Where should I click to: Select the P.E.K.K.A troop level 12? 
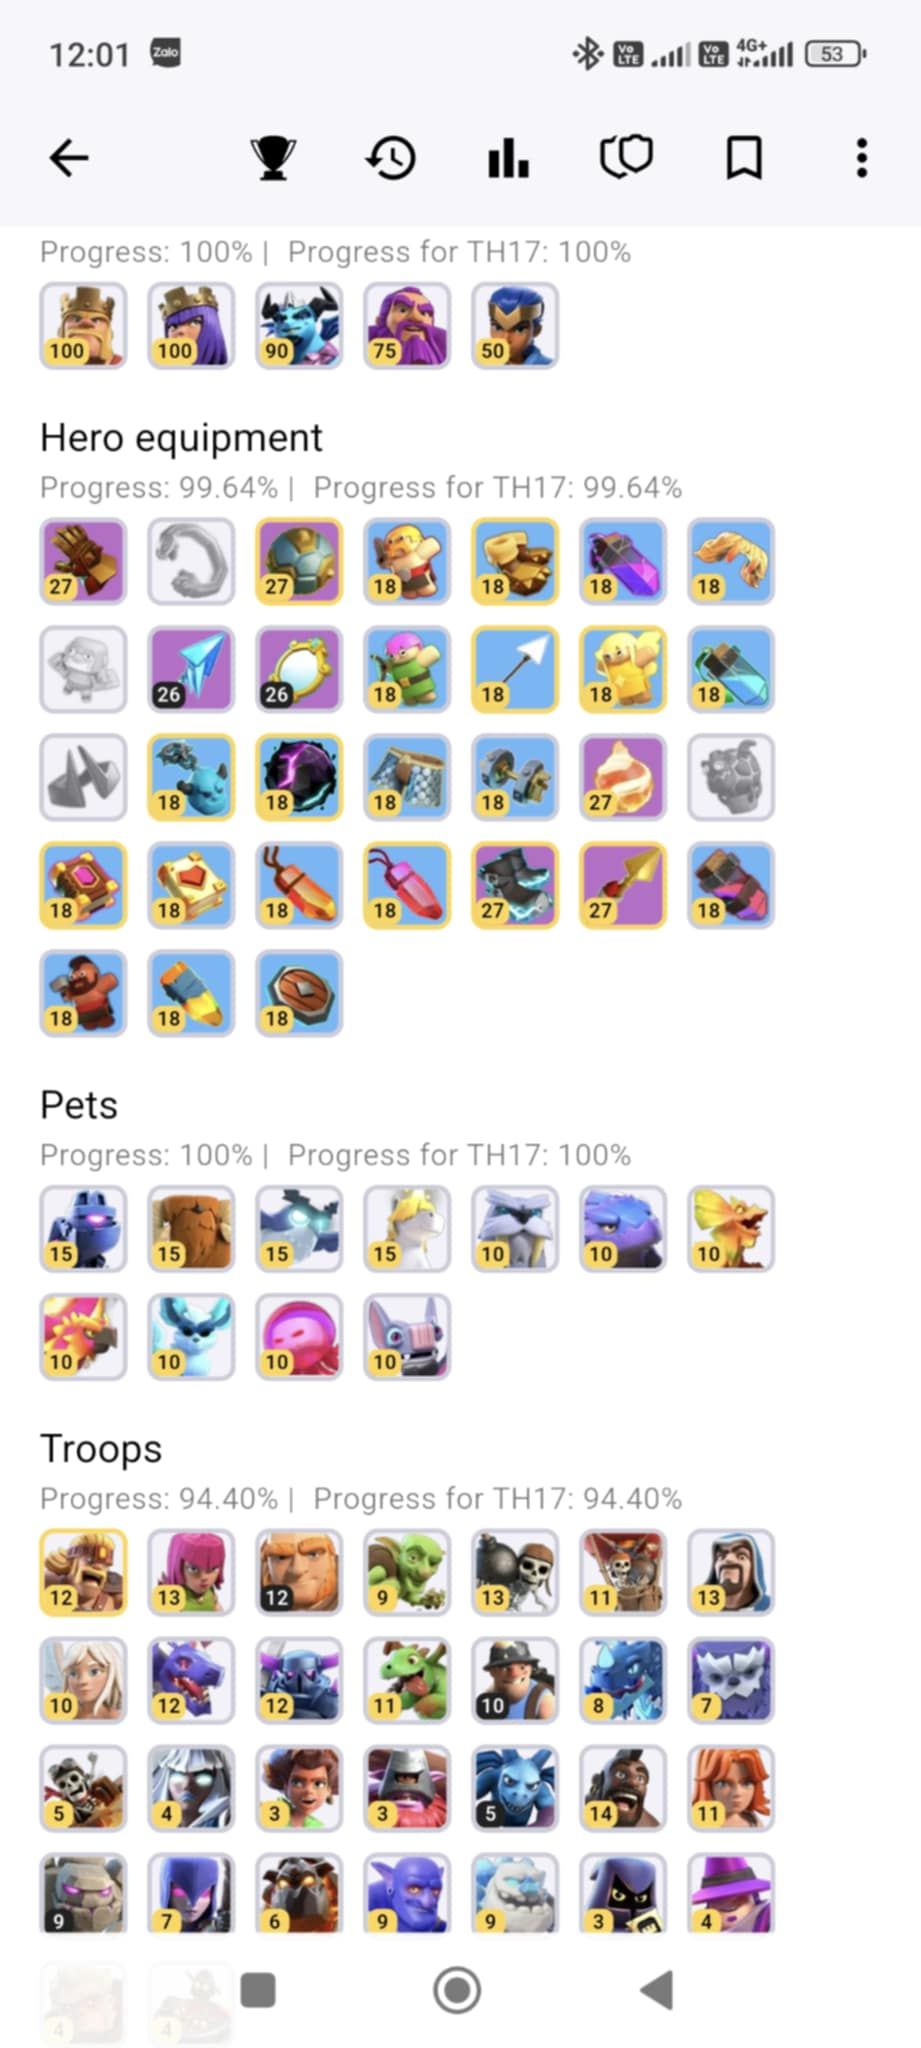point(299,1680)
